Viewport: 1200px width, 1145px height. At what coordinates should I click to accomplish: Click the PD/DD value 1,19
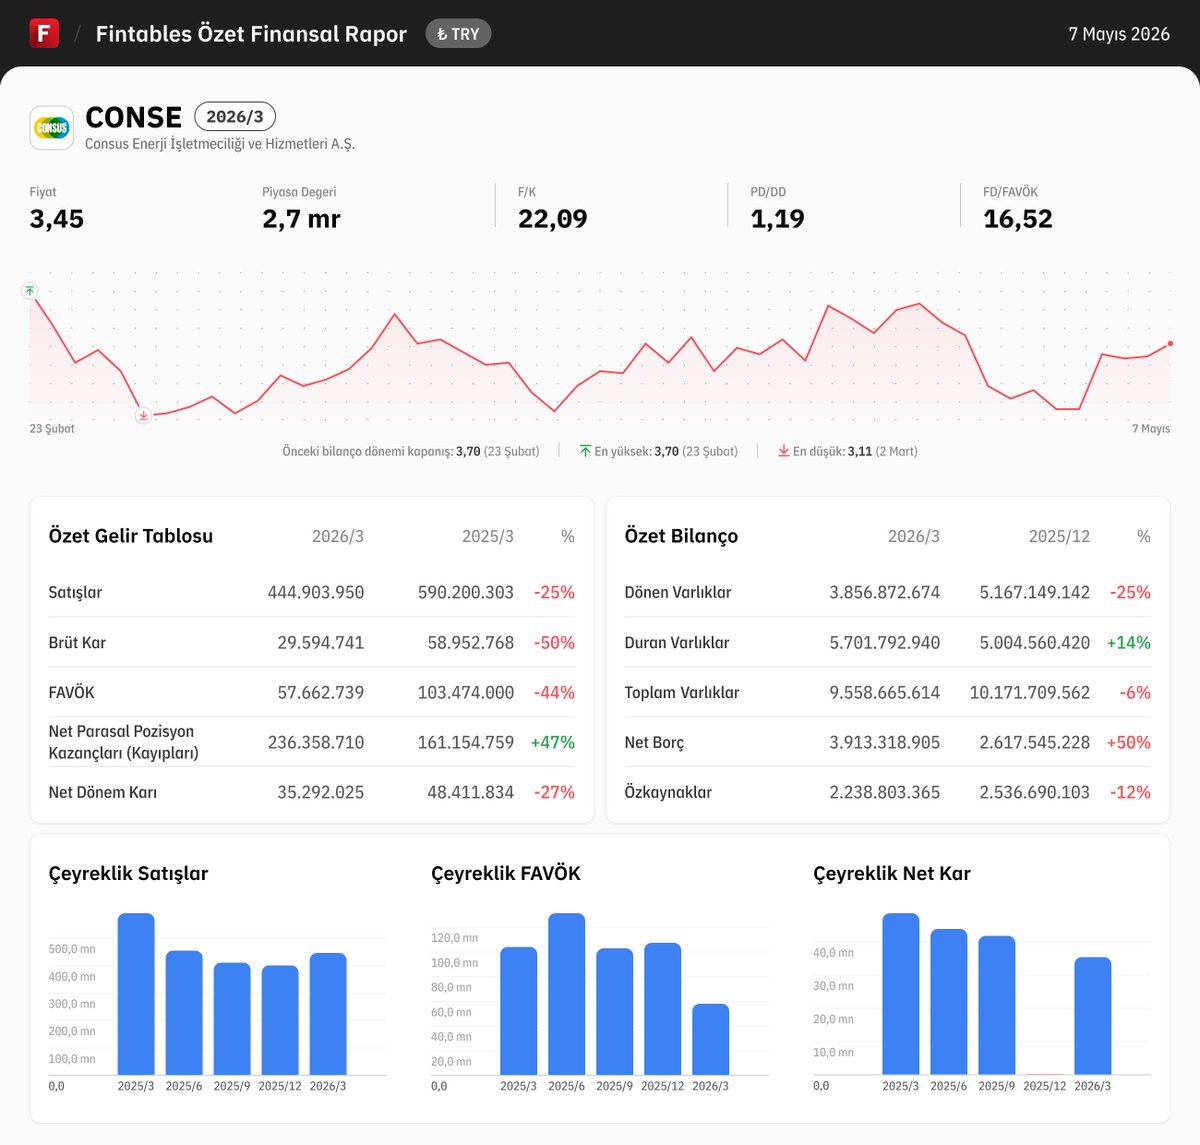coord(778,219)
